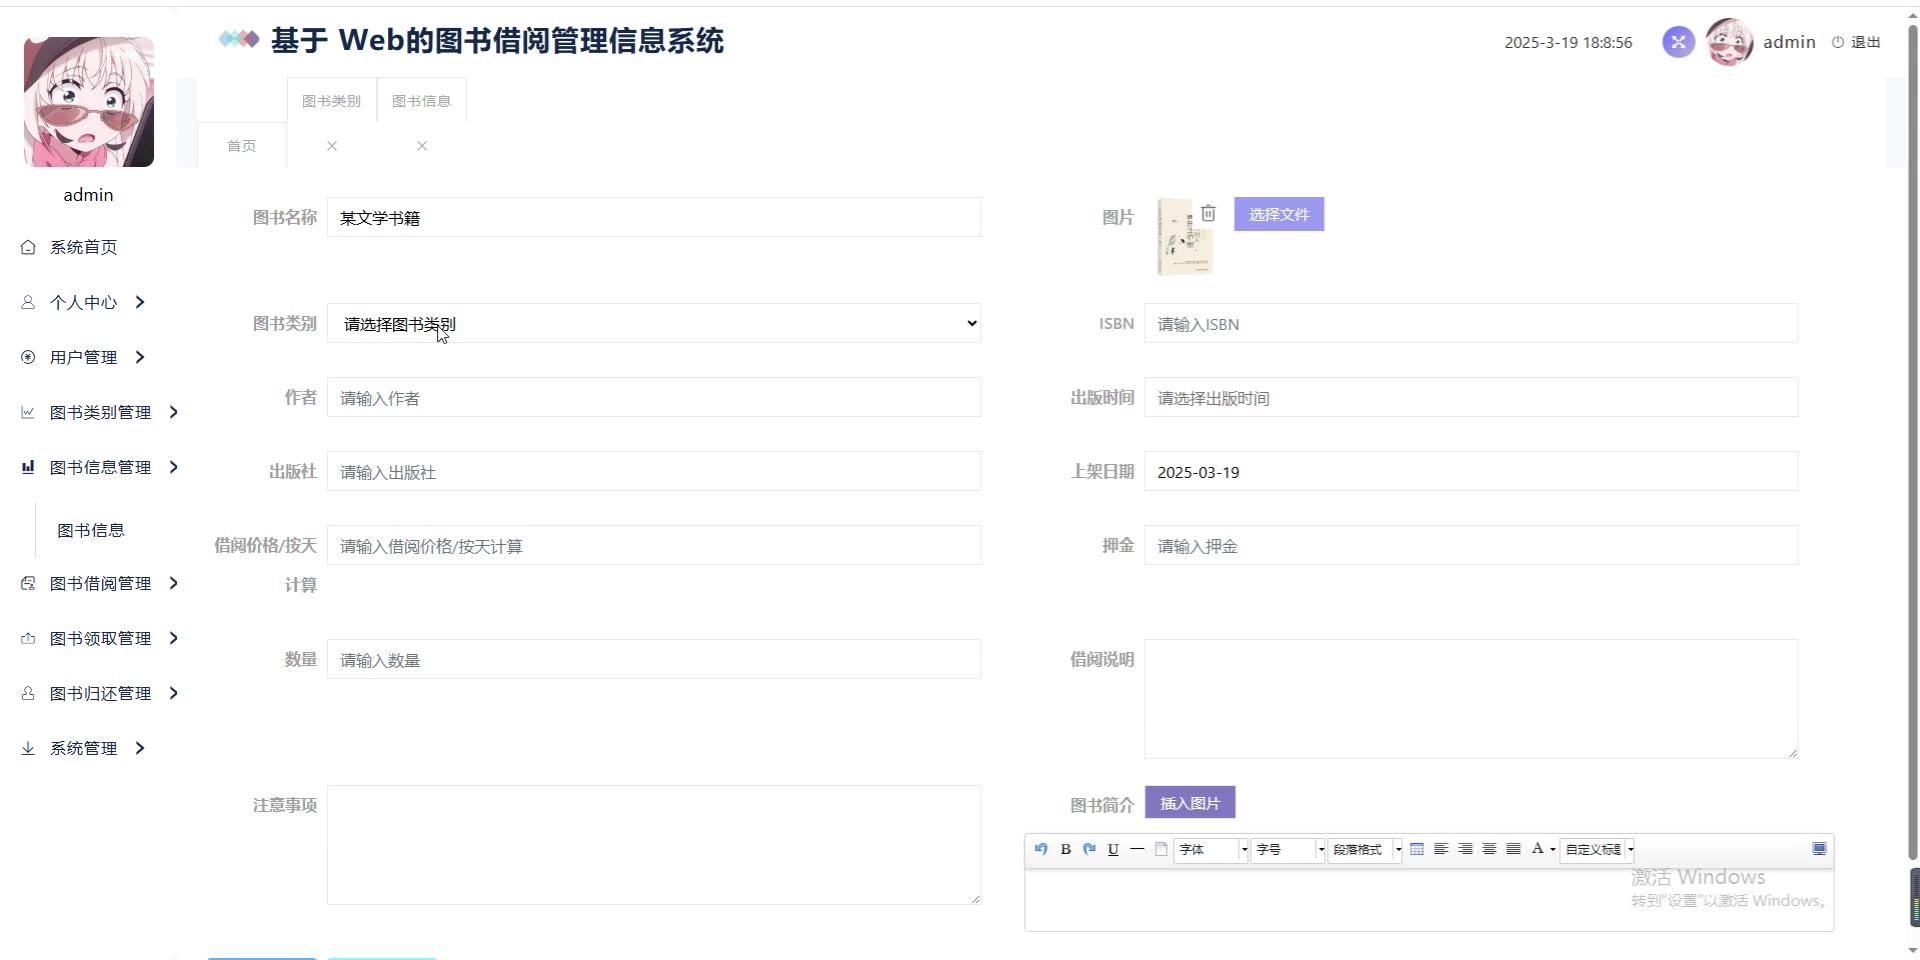This screenshot has height=960, width=1920.
Task: Click the blank document icon in the editor toolbar
Action: [1161, 849]
